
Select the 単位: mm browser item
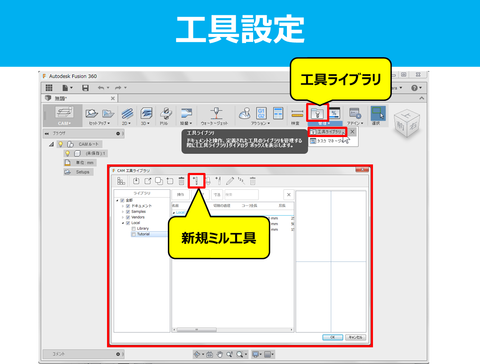[x=80, y=163]
